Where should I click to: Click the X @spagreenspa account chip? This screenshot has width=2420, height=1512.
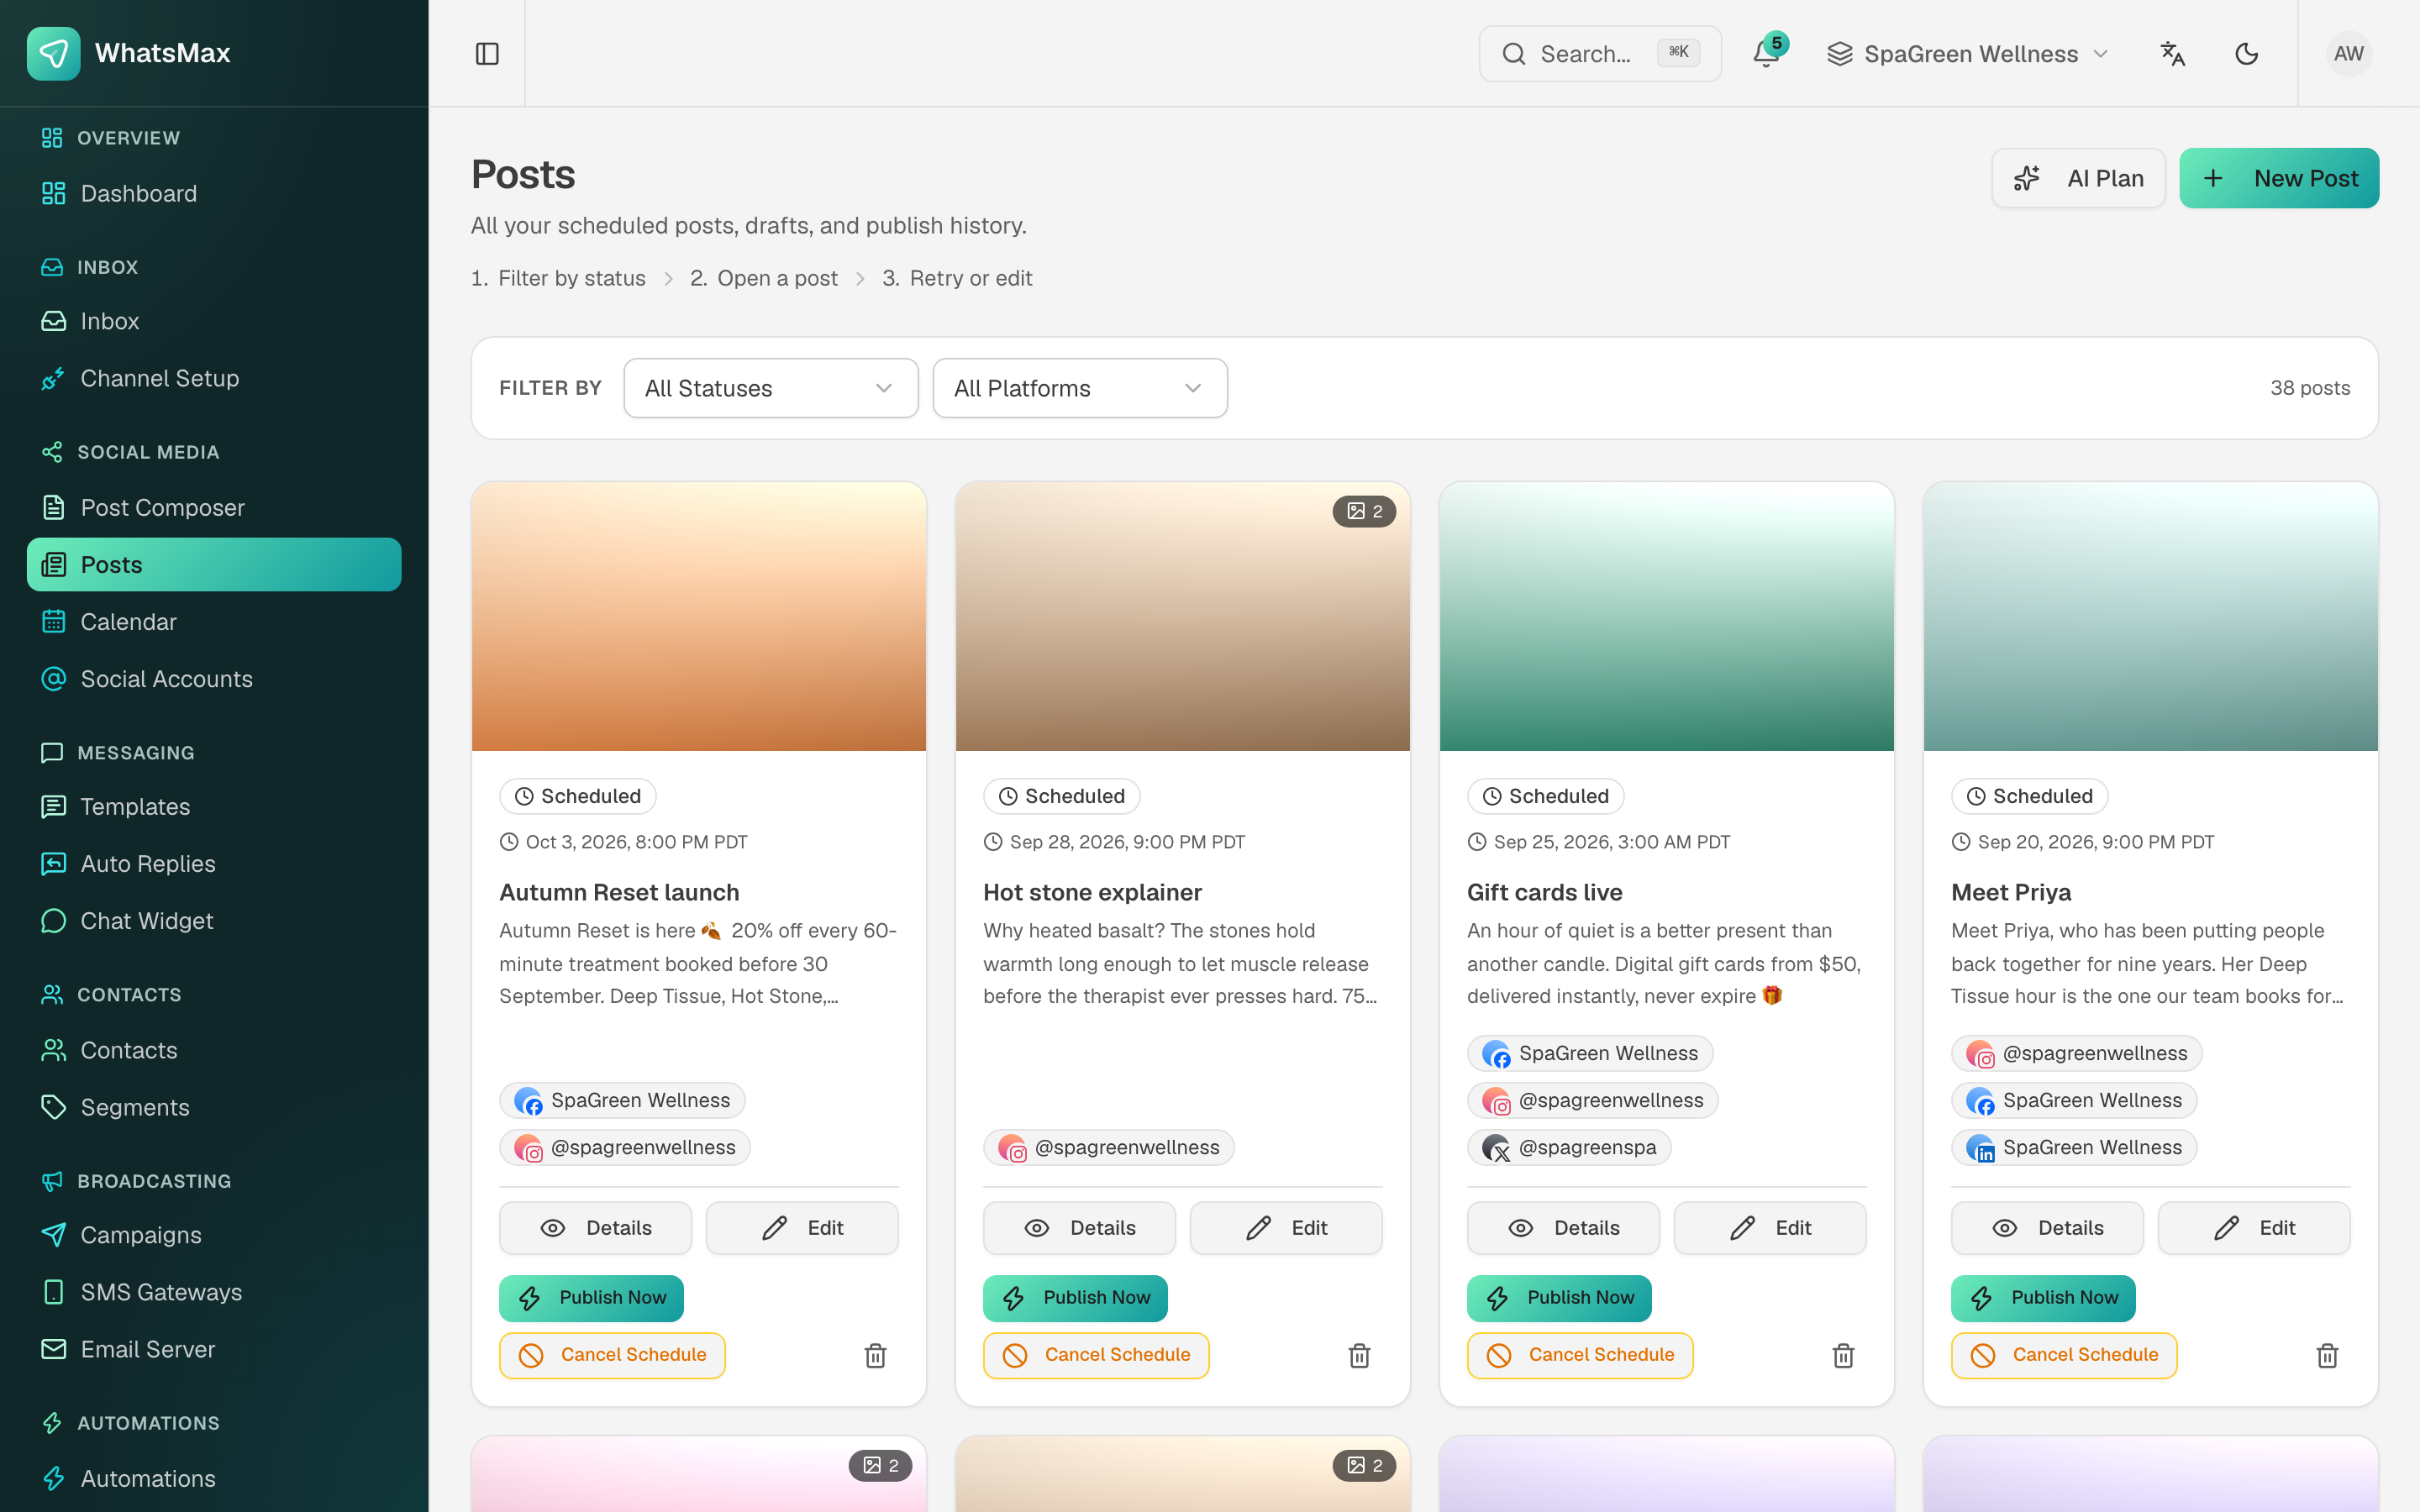(1569, 1147)
